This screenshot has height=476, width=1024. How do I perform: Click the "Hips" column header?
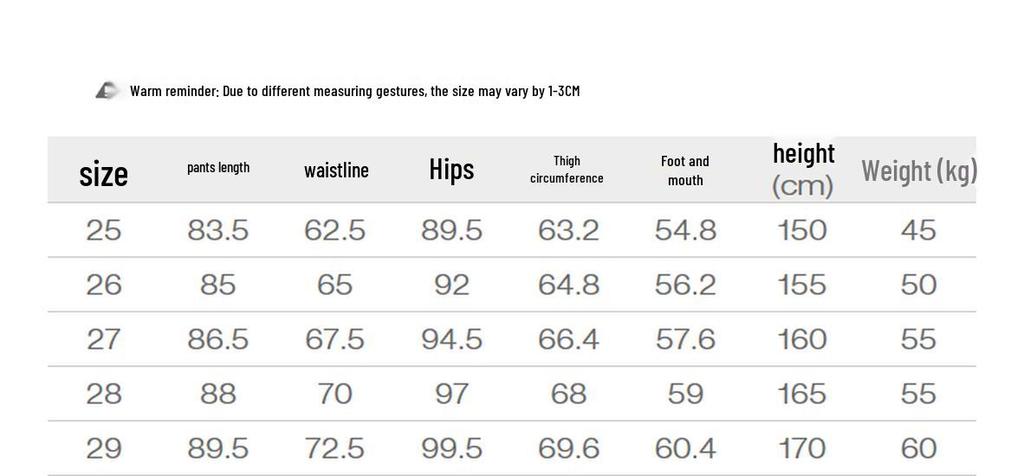point(451,169)
